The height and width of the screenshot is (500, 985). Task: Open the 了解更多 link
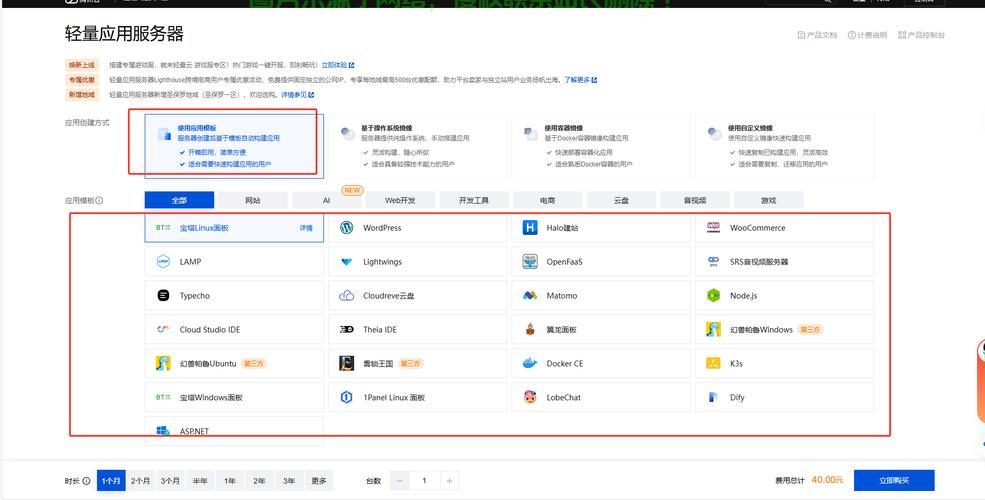580,80
